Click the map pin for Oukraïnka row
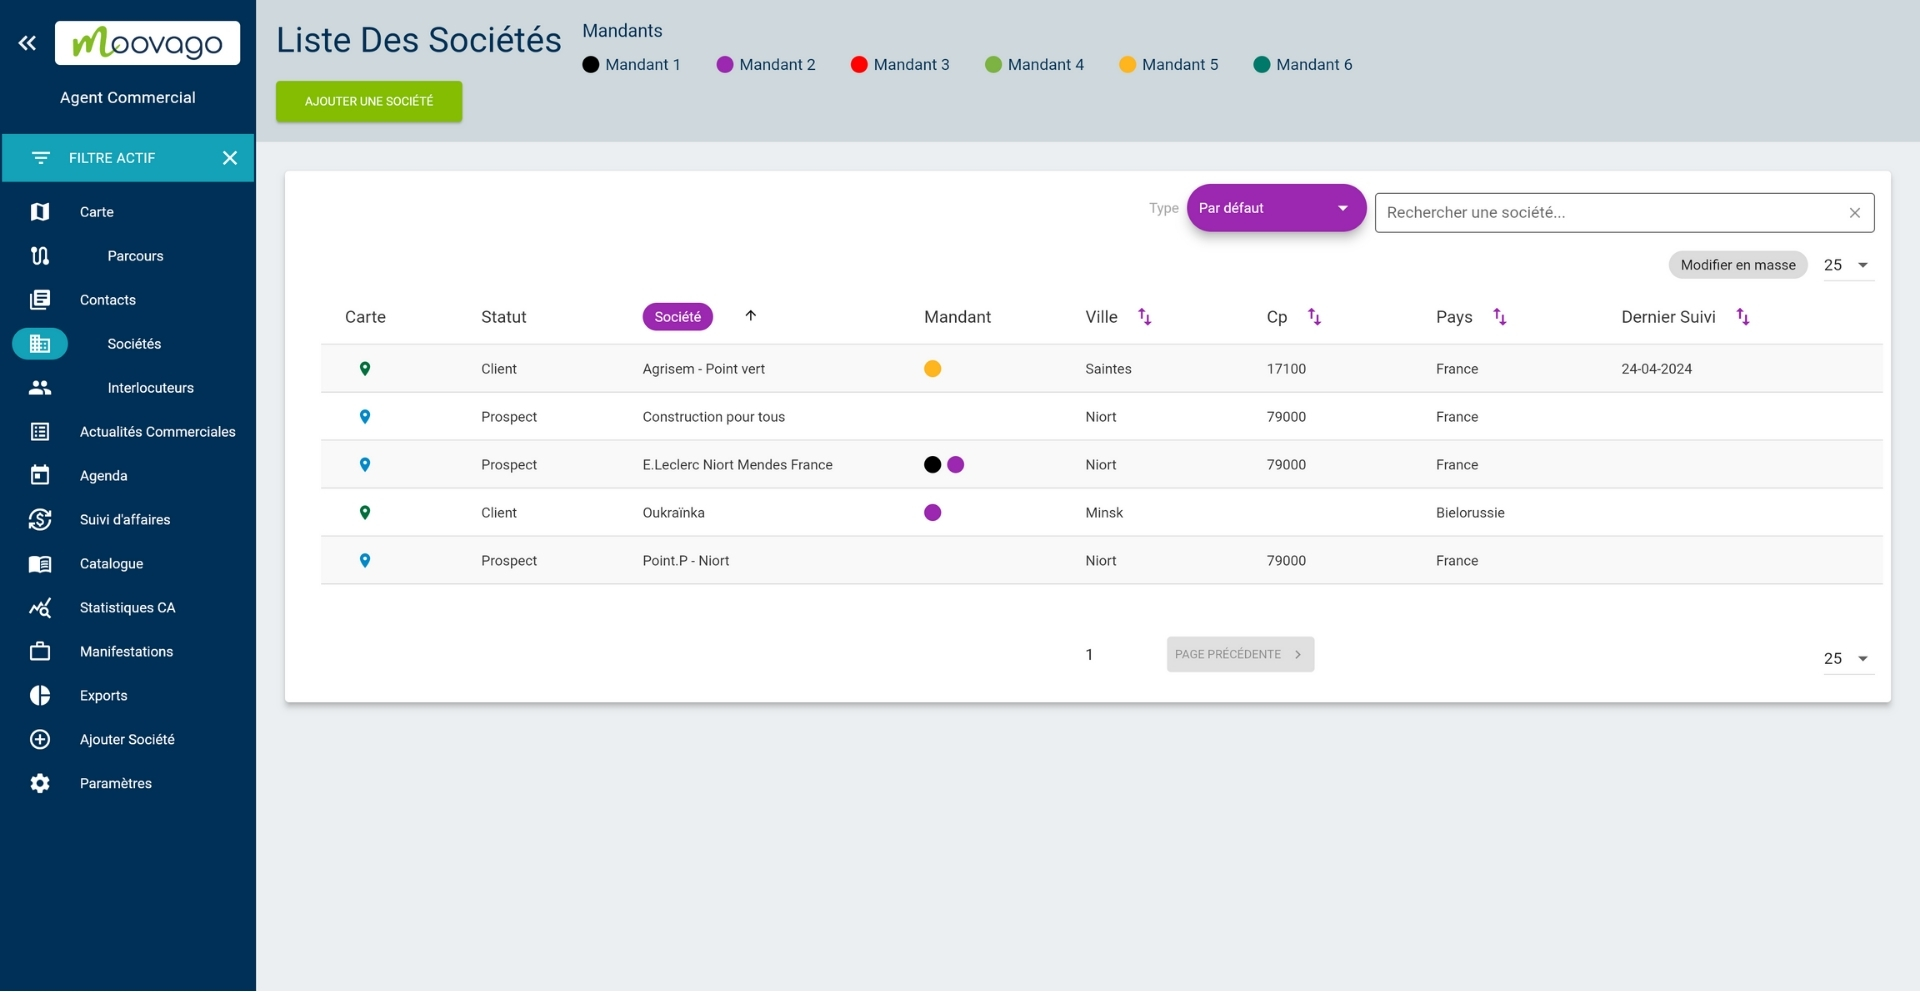 (x=365, y=513)
